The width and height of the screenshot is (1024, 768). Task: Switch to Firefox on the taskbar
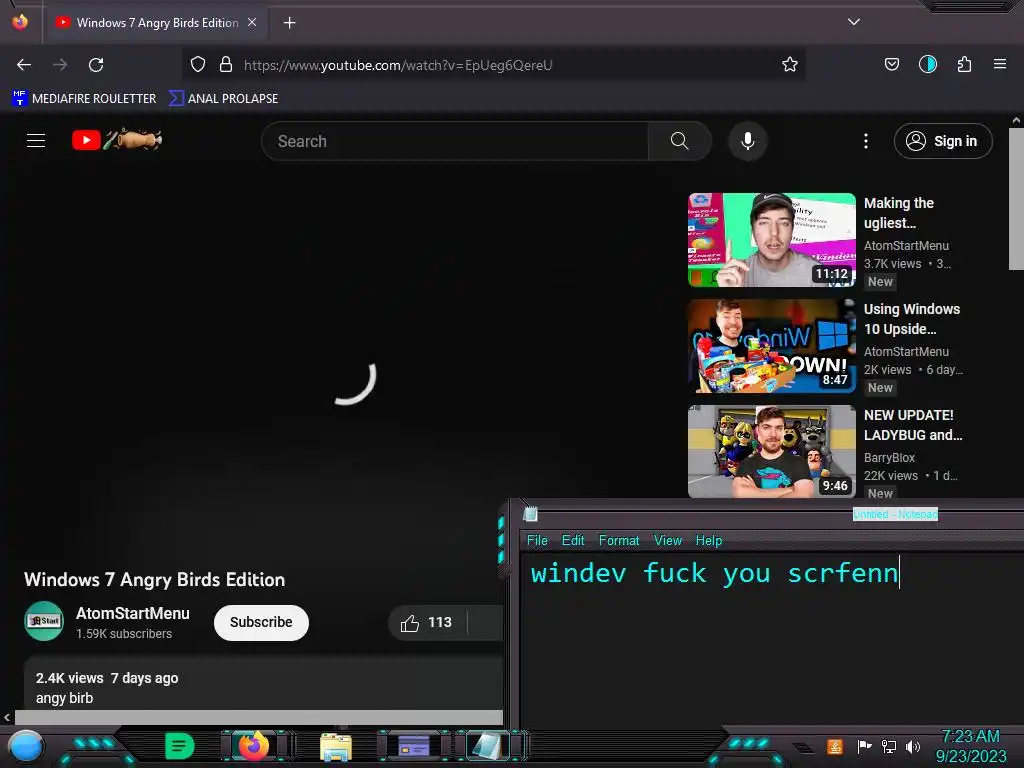[253, 746]
